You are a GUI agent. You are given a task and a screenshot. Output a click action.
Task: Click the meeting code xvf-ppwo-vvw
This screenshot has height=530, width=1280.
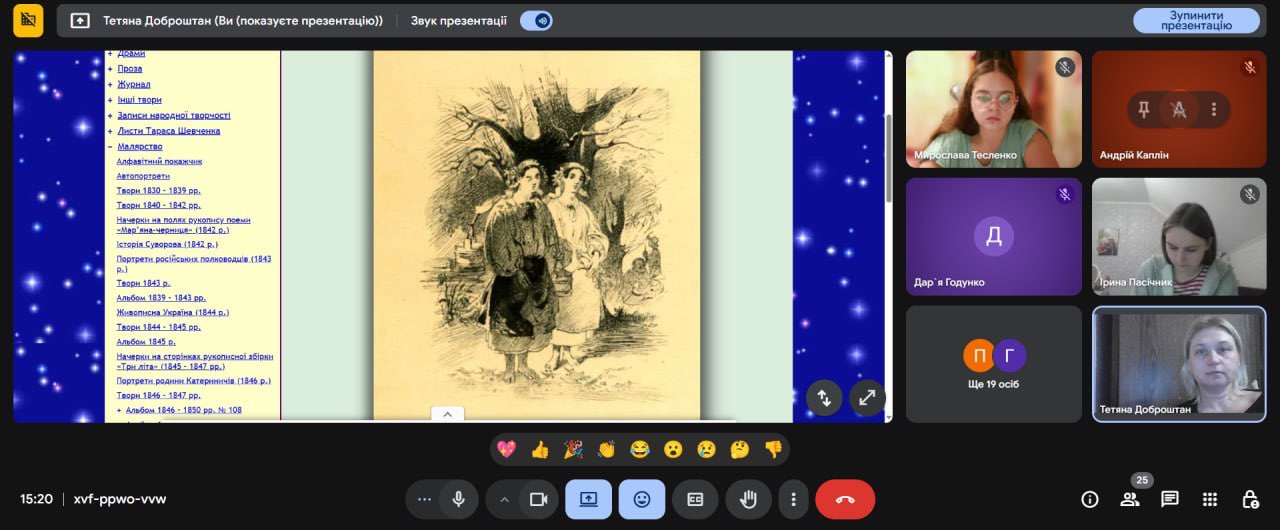click(x=120, y=499)
